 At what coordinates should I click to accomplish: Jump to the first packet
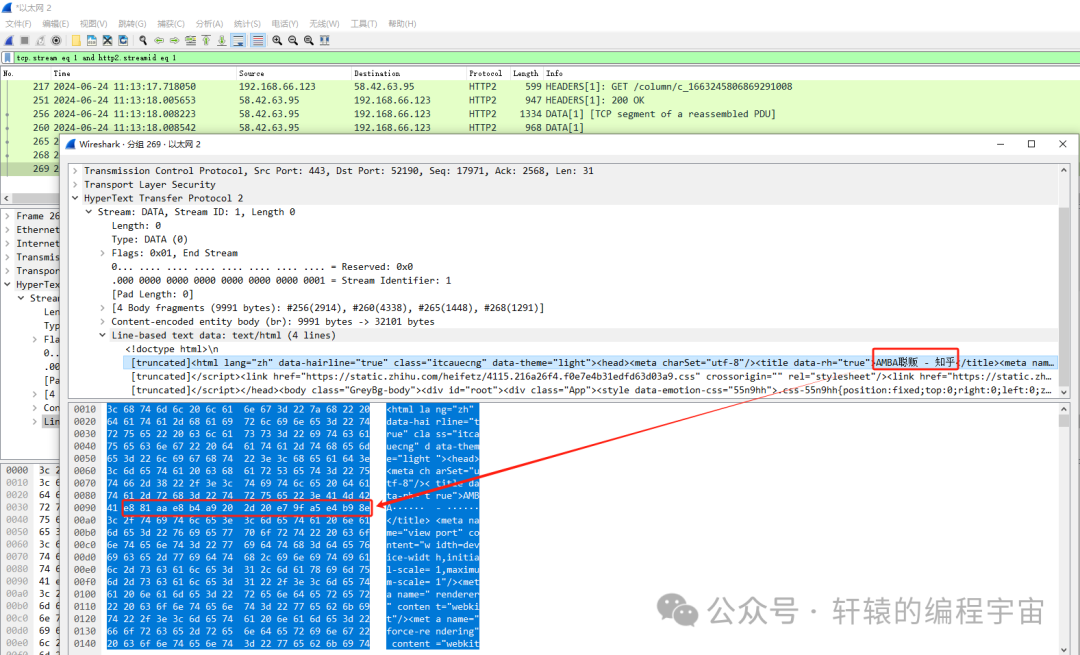(206, 41)
